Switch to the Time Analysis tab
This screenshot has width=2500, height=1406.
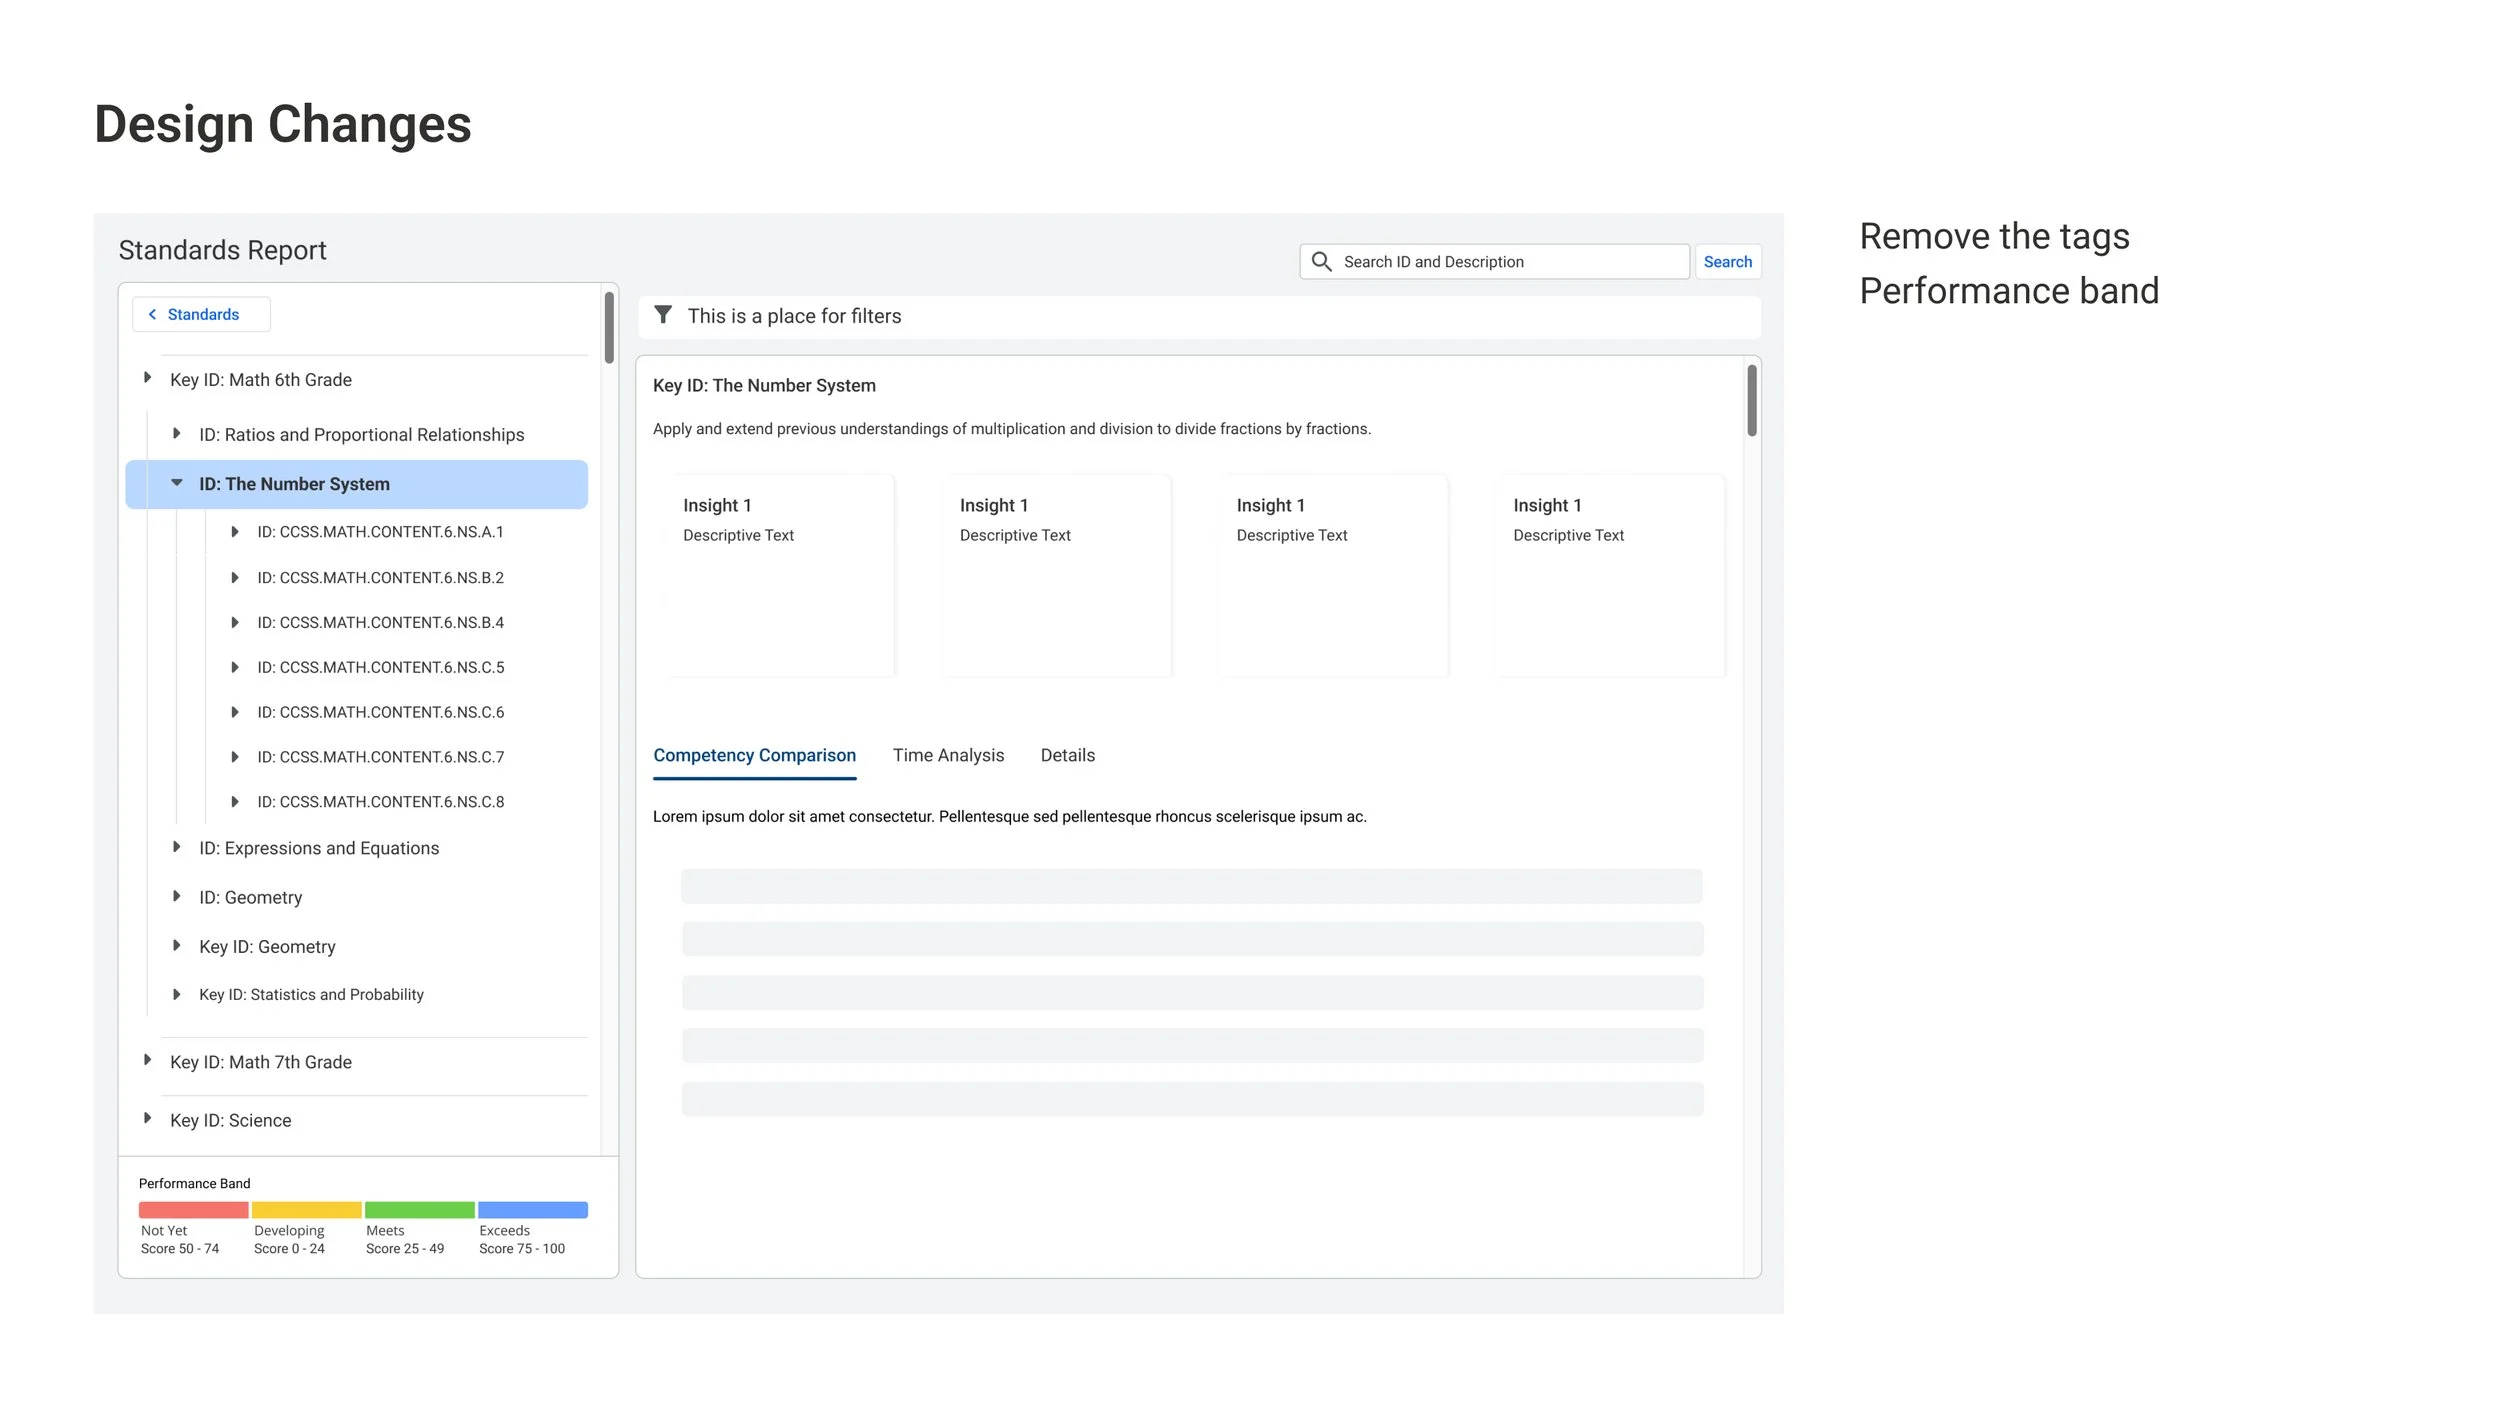[x=947, y=755]
